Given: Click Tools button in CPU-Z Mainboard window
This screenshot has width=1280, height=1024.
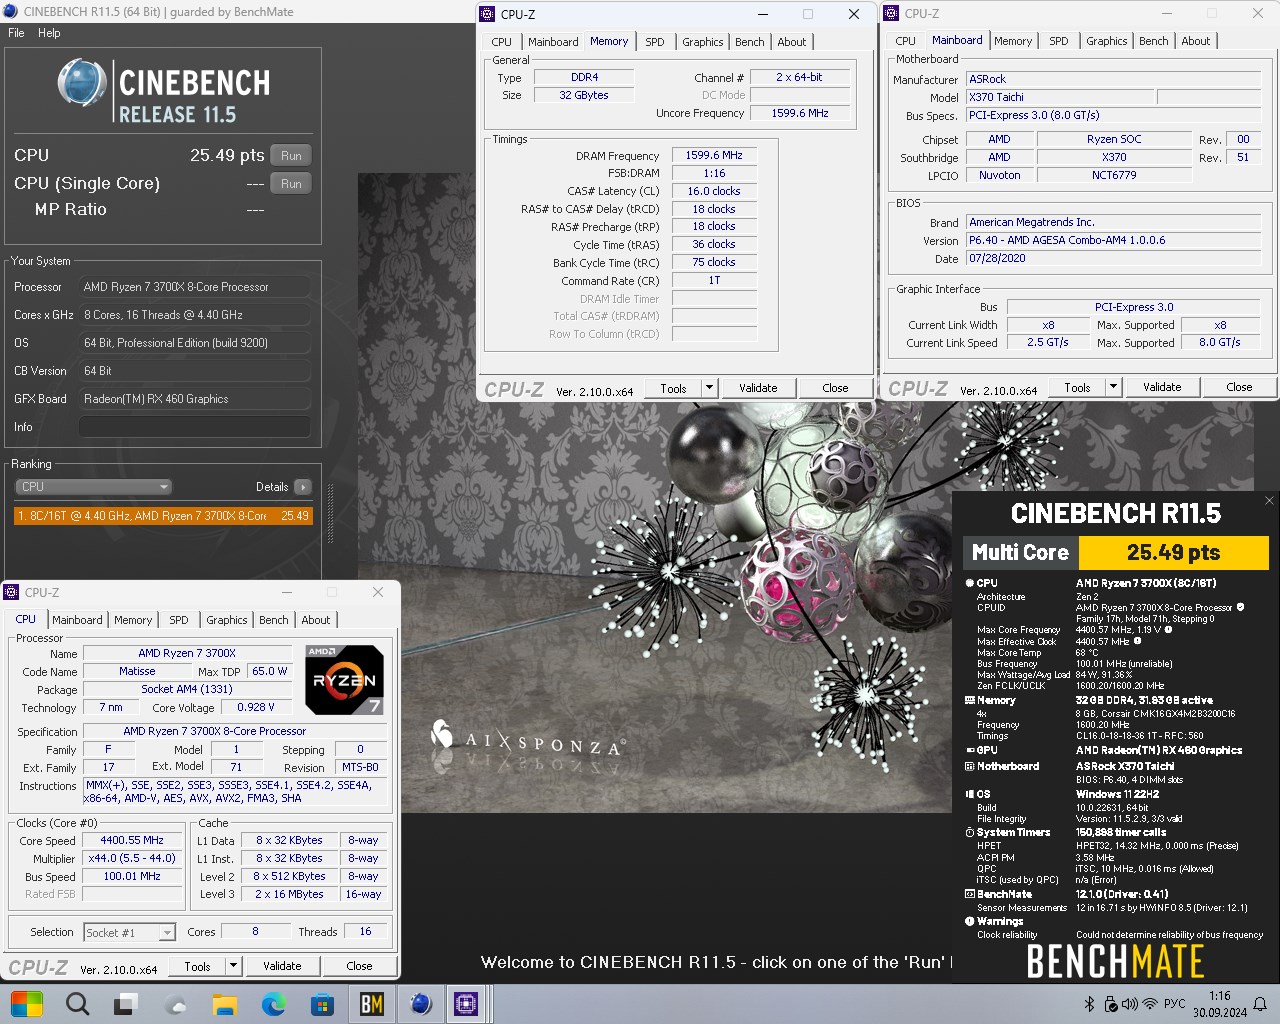Looking at the screenshot, I should [x=1078, y=387].
